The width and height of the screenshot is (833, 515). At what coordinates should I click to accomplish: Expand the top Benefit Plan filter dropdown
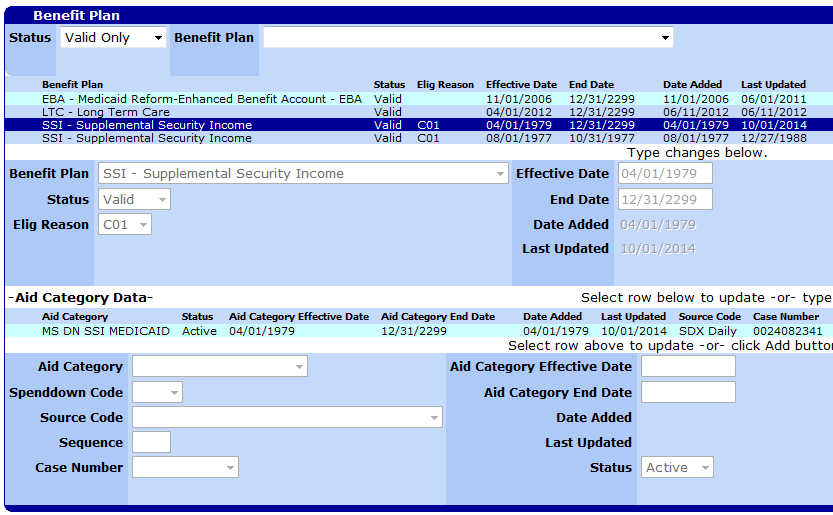[x=468, y=38]
